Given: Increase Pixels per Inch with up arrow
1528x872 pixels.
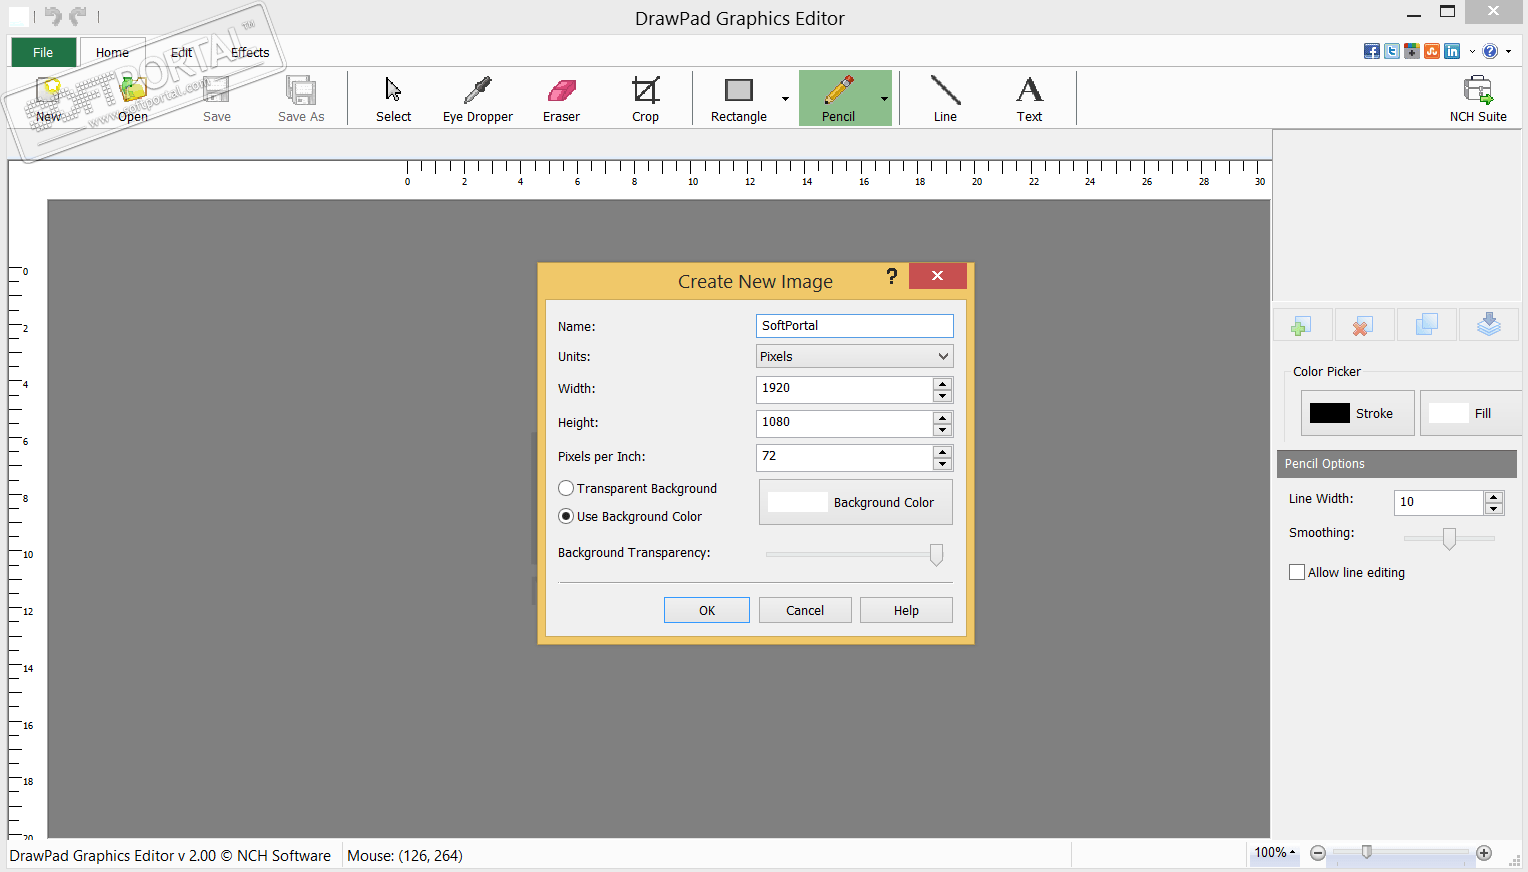Looking at the screenshot, I should point(942,451).
